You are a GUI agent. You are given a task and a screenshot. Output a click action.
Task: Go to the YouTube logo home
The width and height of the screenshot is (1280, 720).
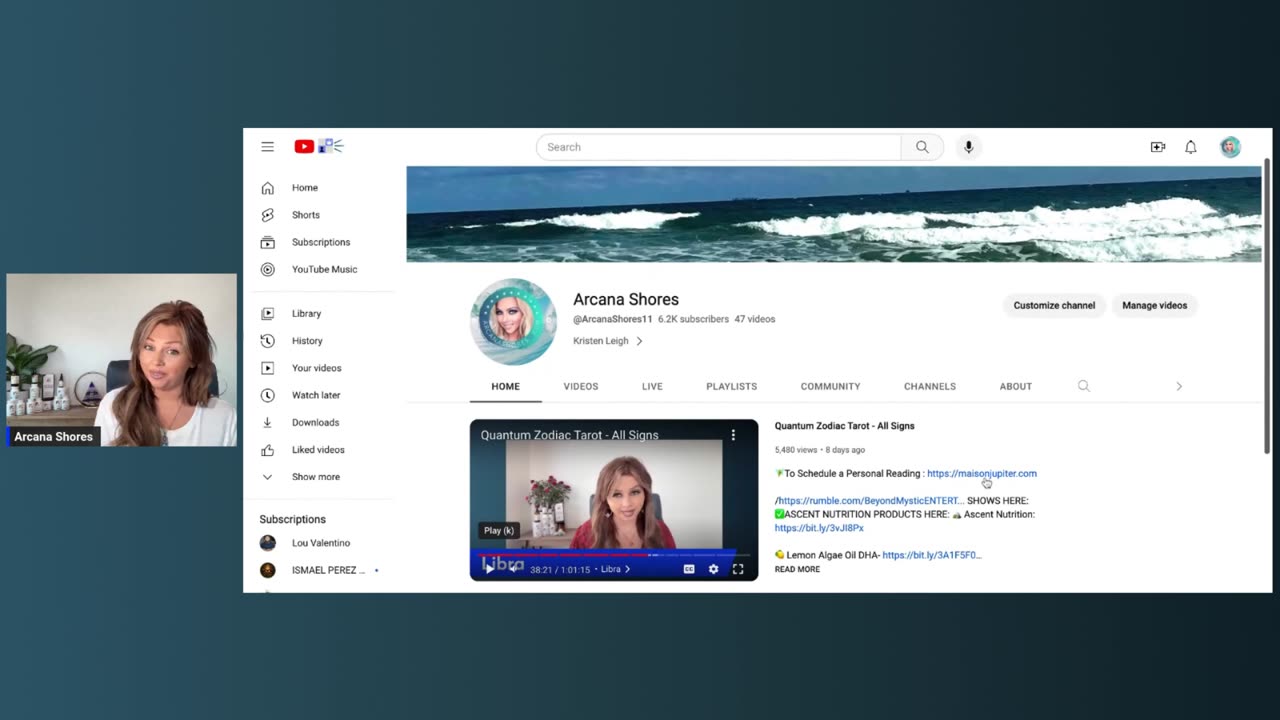319,147
